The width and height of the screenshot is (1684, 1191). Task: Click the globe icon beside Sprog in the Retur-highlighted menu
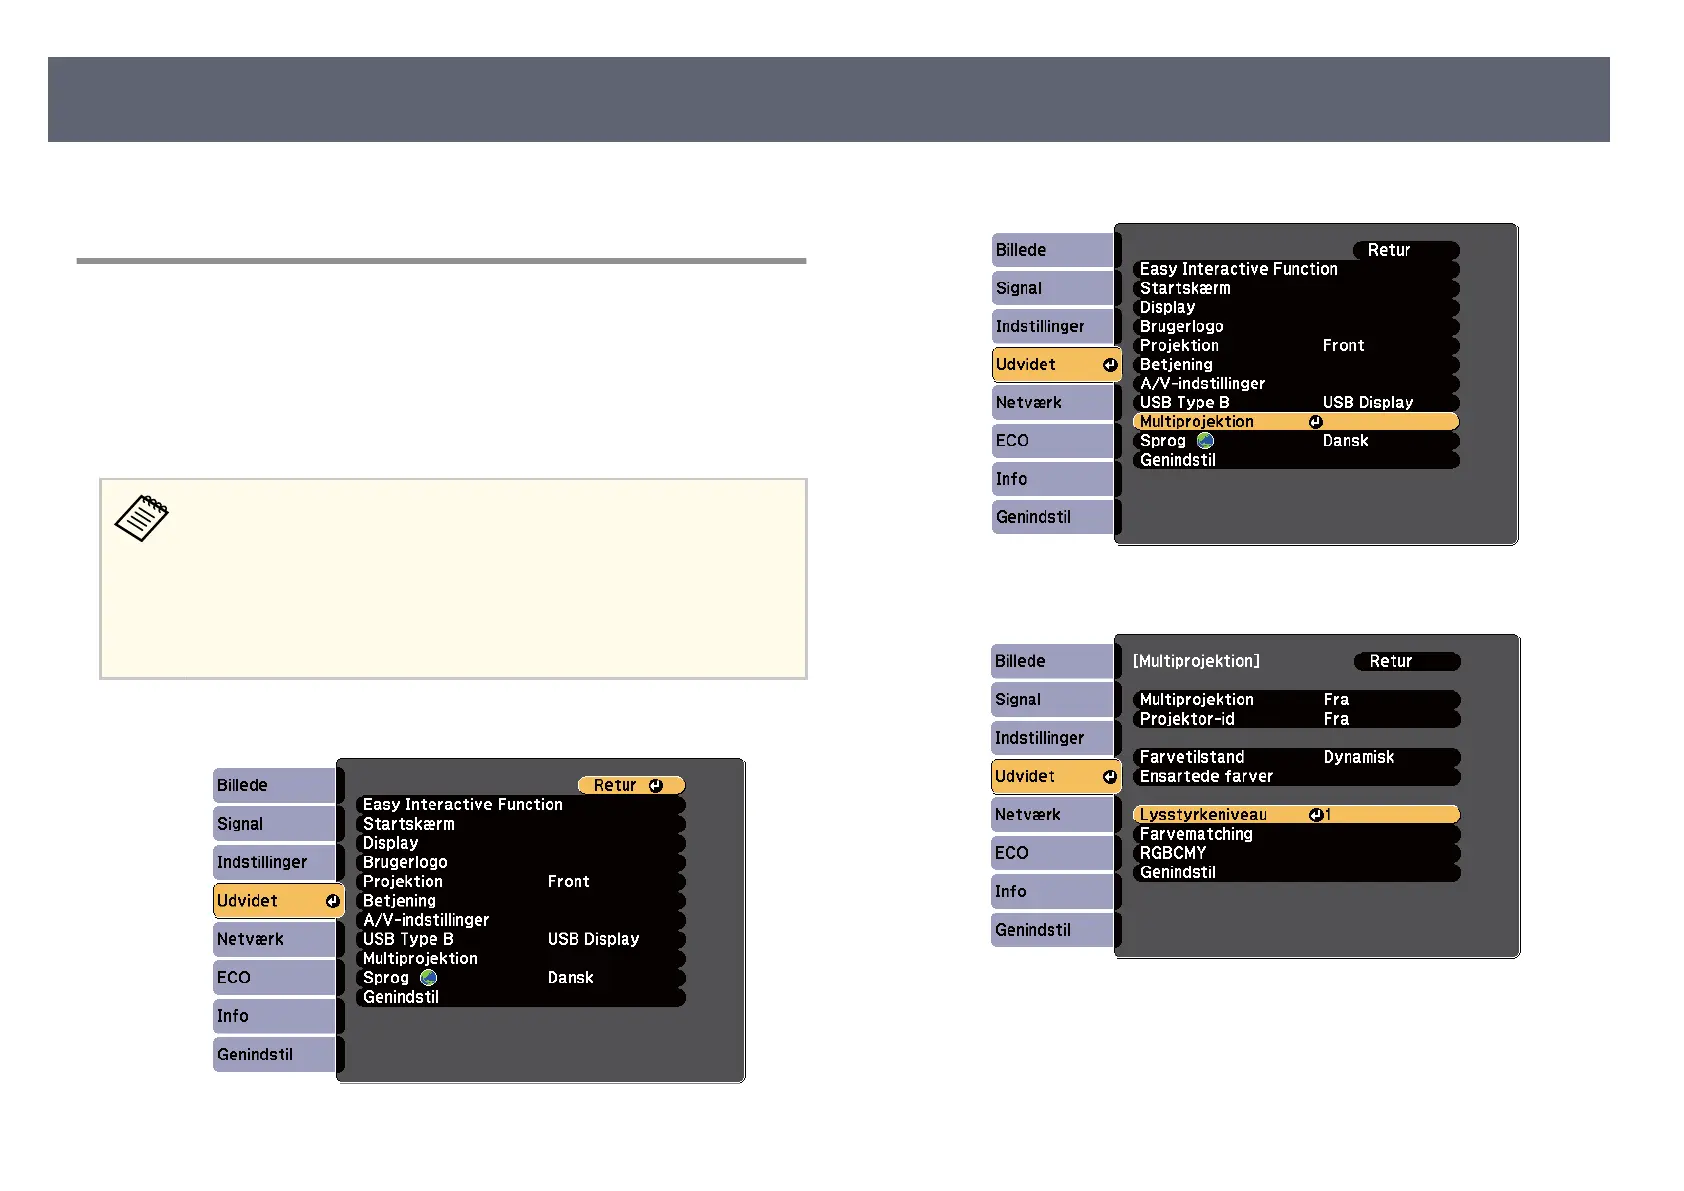tap(429, 978)
